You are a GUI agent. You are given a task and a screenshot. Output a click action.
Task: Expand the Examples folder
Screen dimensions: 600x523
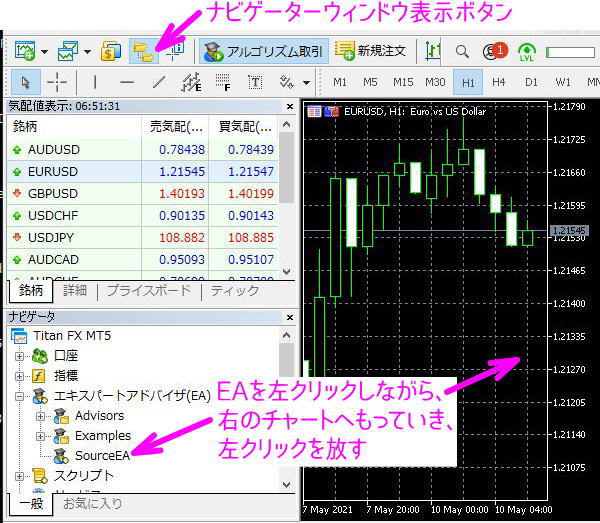[x=40, y=436]
